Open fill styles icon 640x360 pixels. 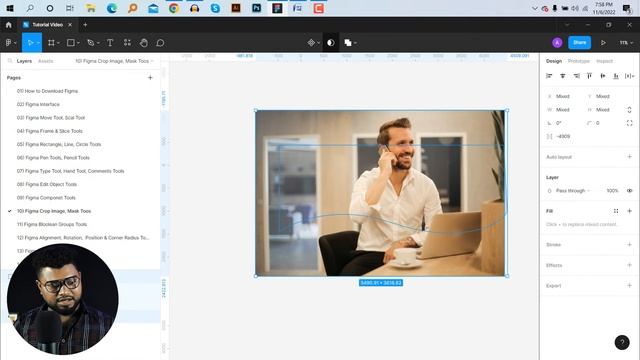(616, 211)
